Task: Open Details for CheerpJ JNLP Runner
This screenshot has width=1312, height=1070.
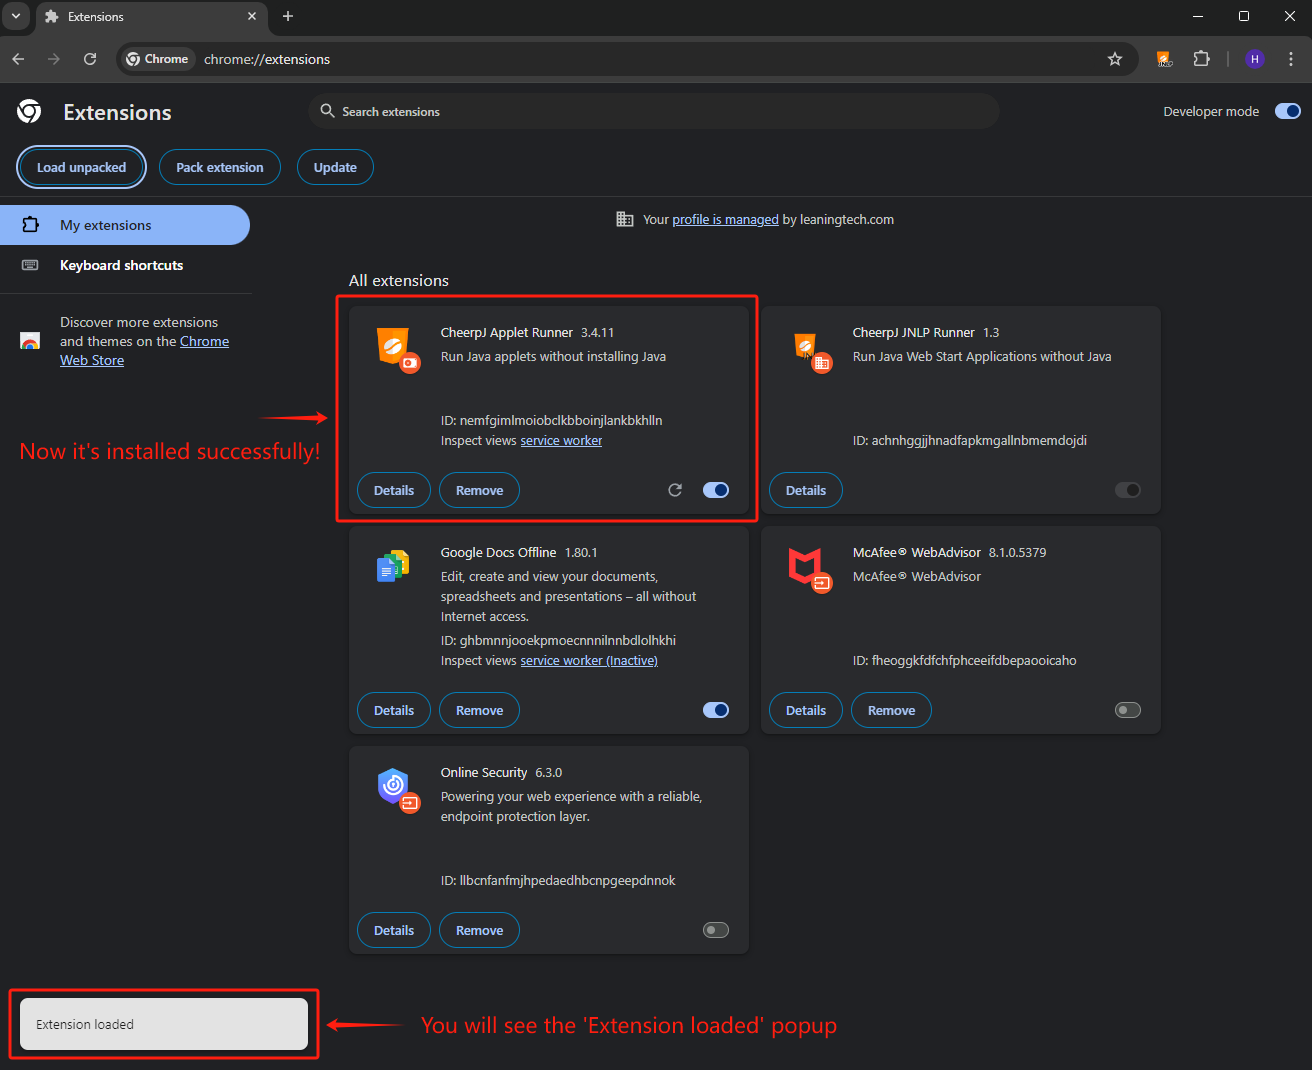Action: pyautogui.click(x=805, y=490)
